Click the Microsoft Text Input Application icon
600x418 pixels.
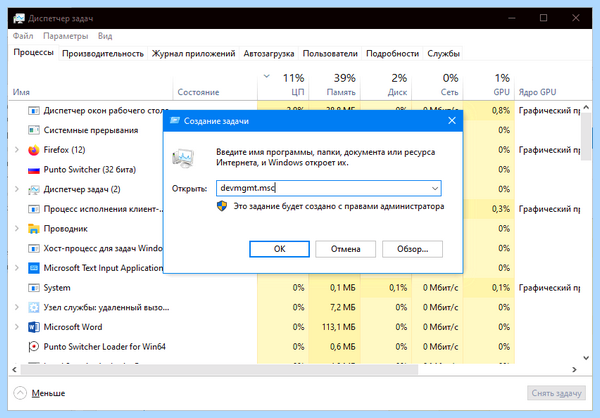34,268
